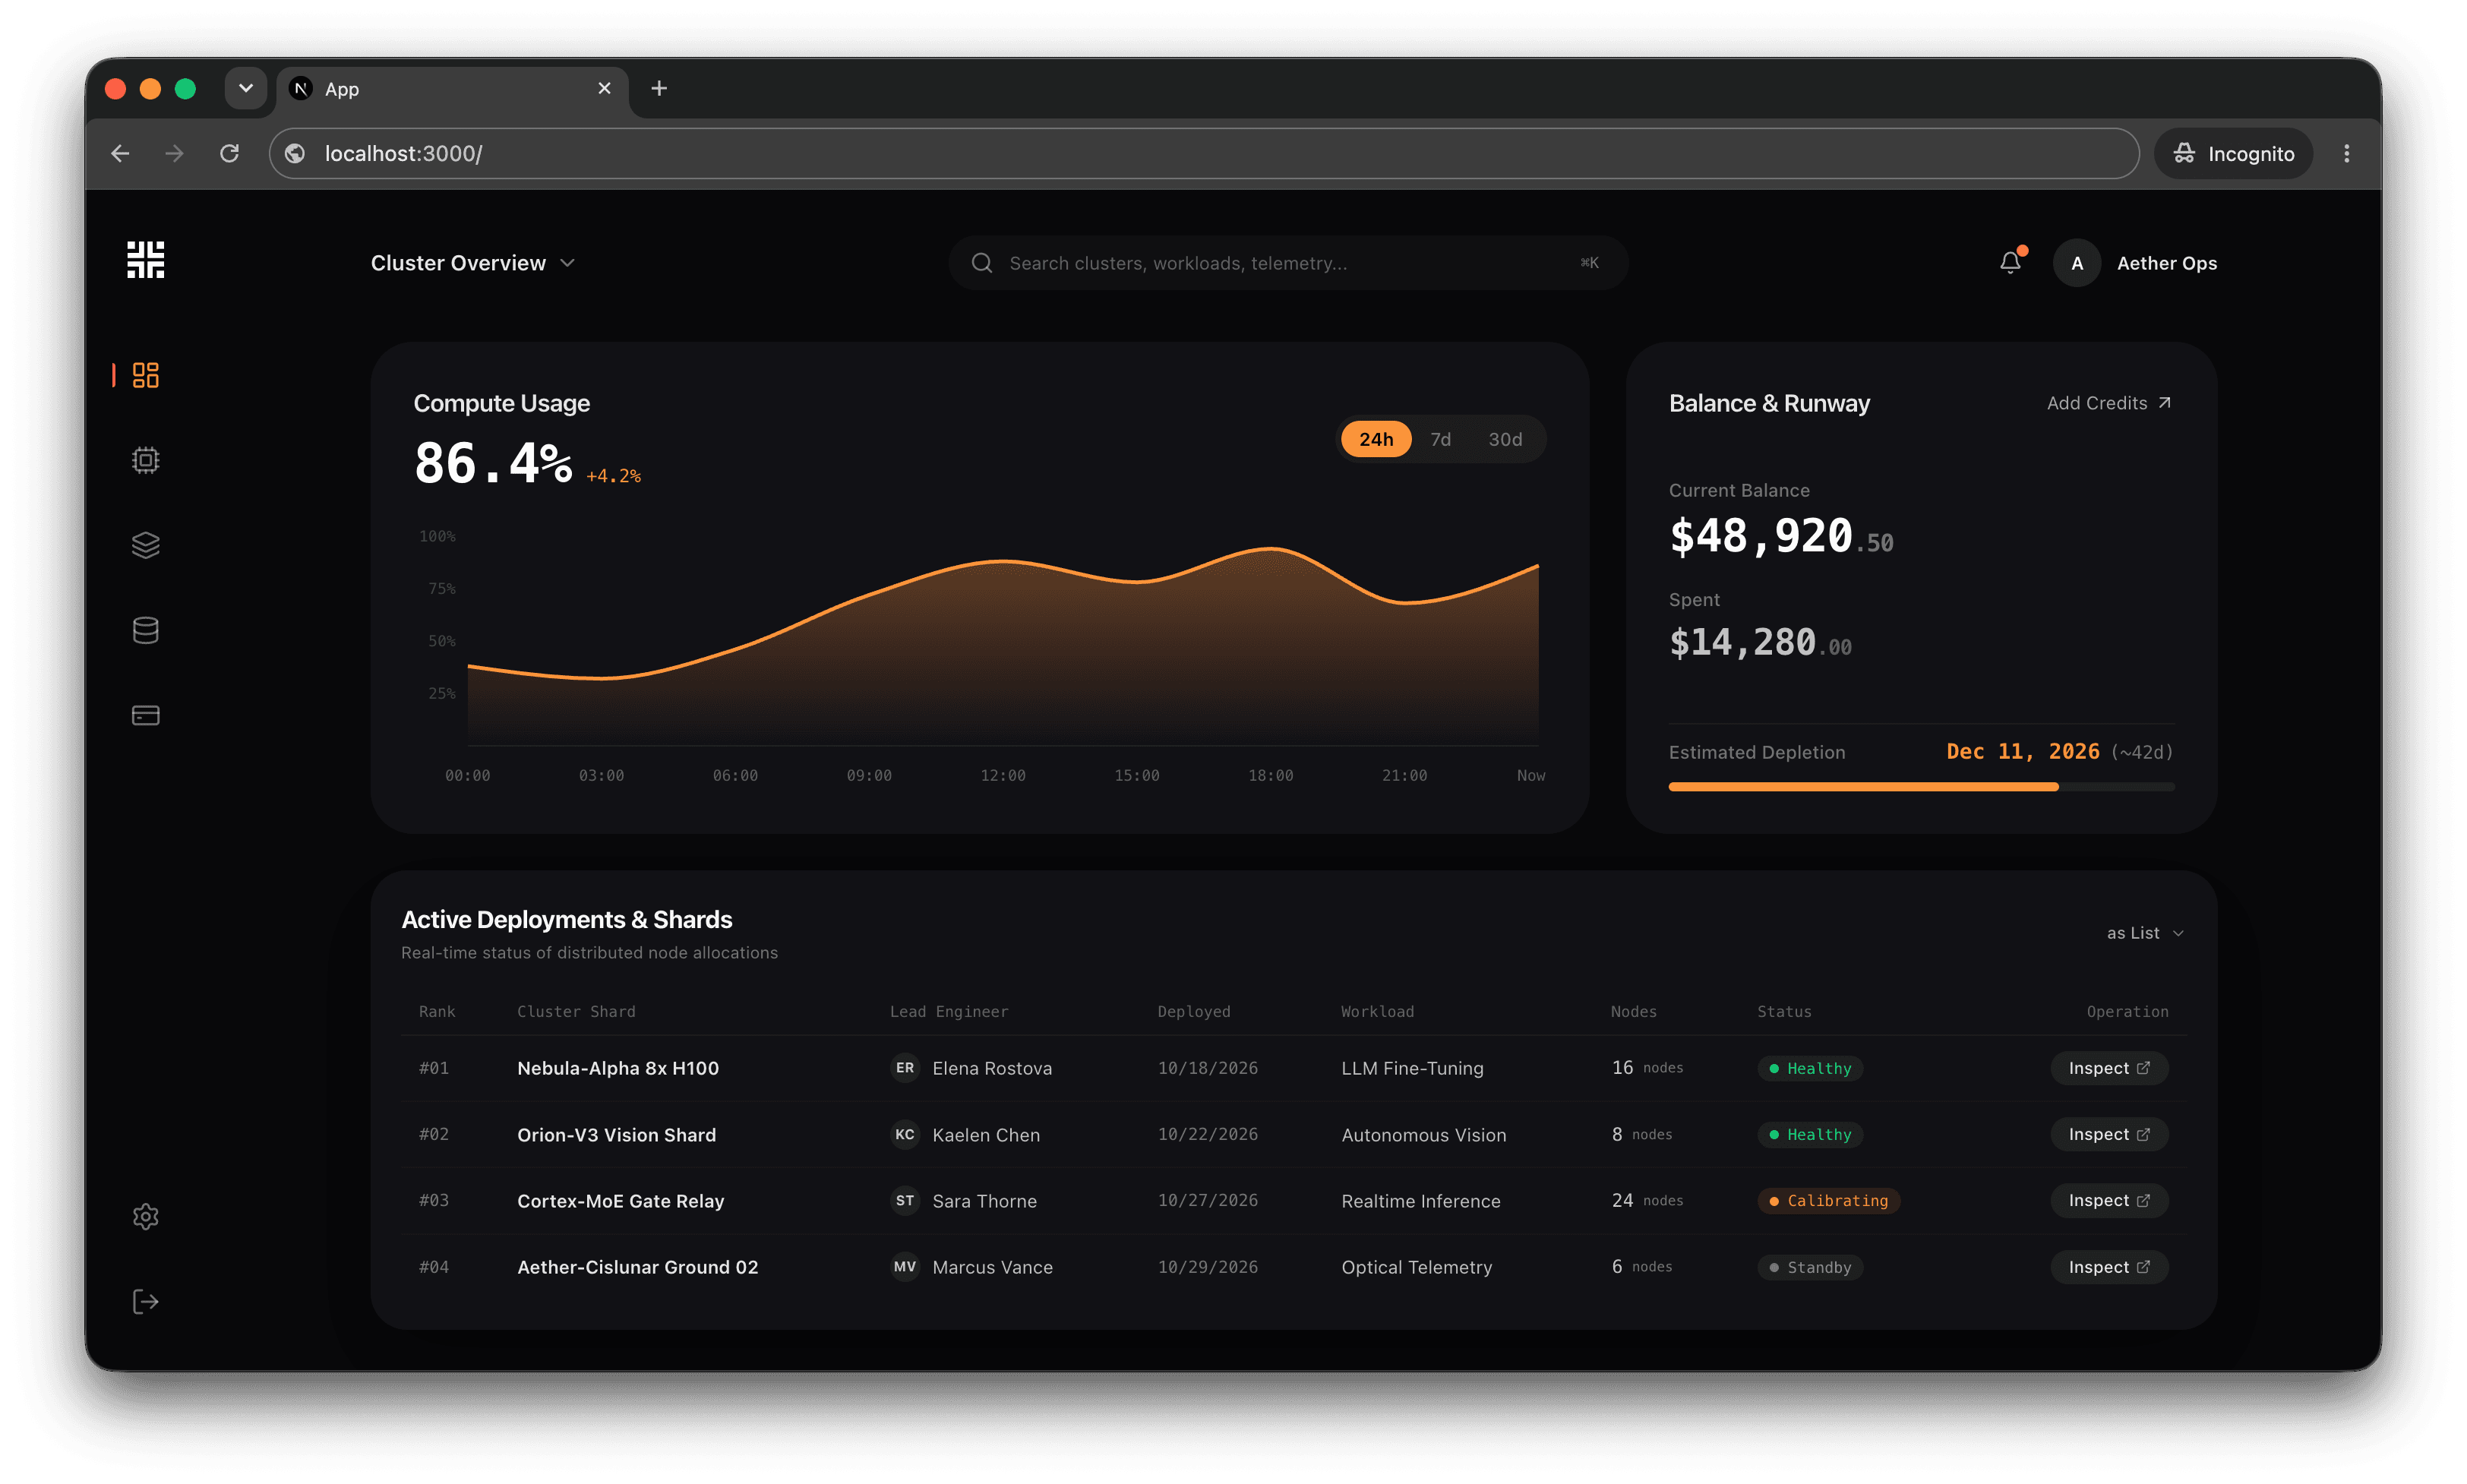This screenshot has height=1484, width=2467.
Task: Click the $48,920 current balance value
Action: click(x=1781, y=537)
